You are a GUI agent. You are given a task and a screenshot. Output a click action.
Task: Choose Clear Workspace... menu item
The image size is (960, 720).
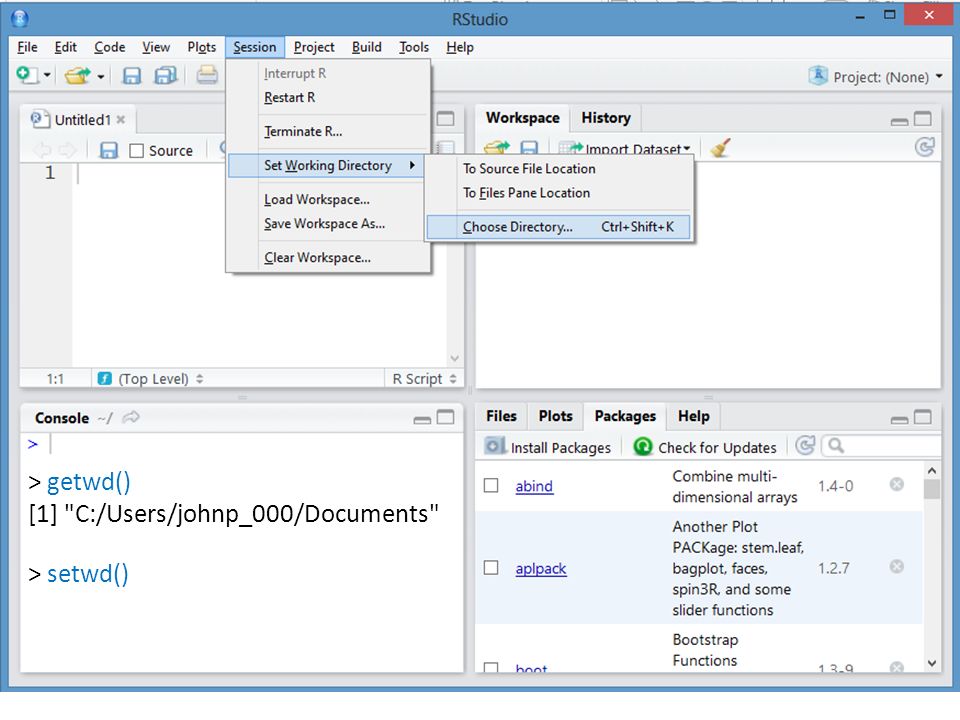click(x=328, y=258)
